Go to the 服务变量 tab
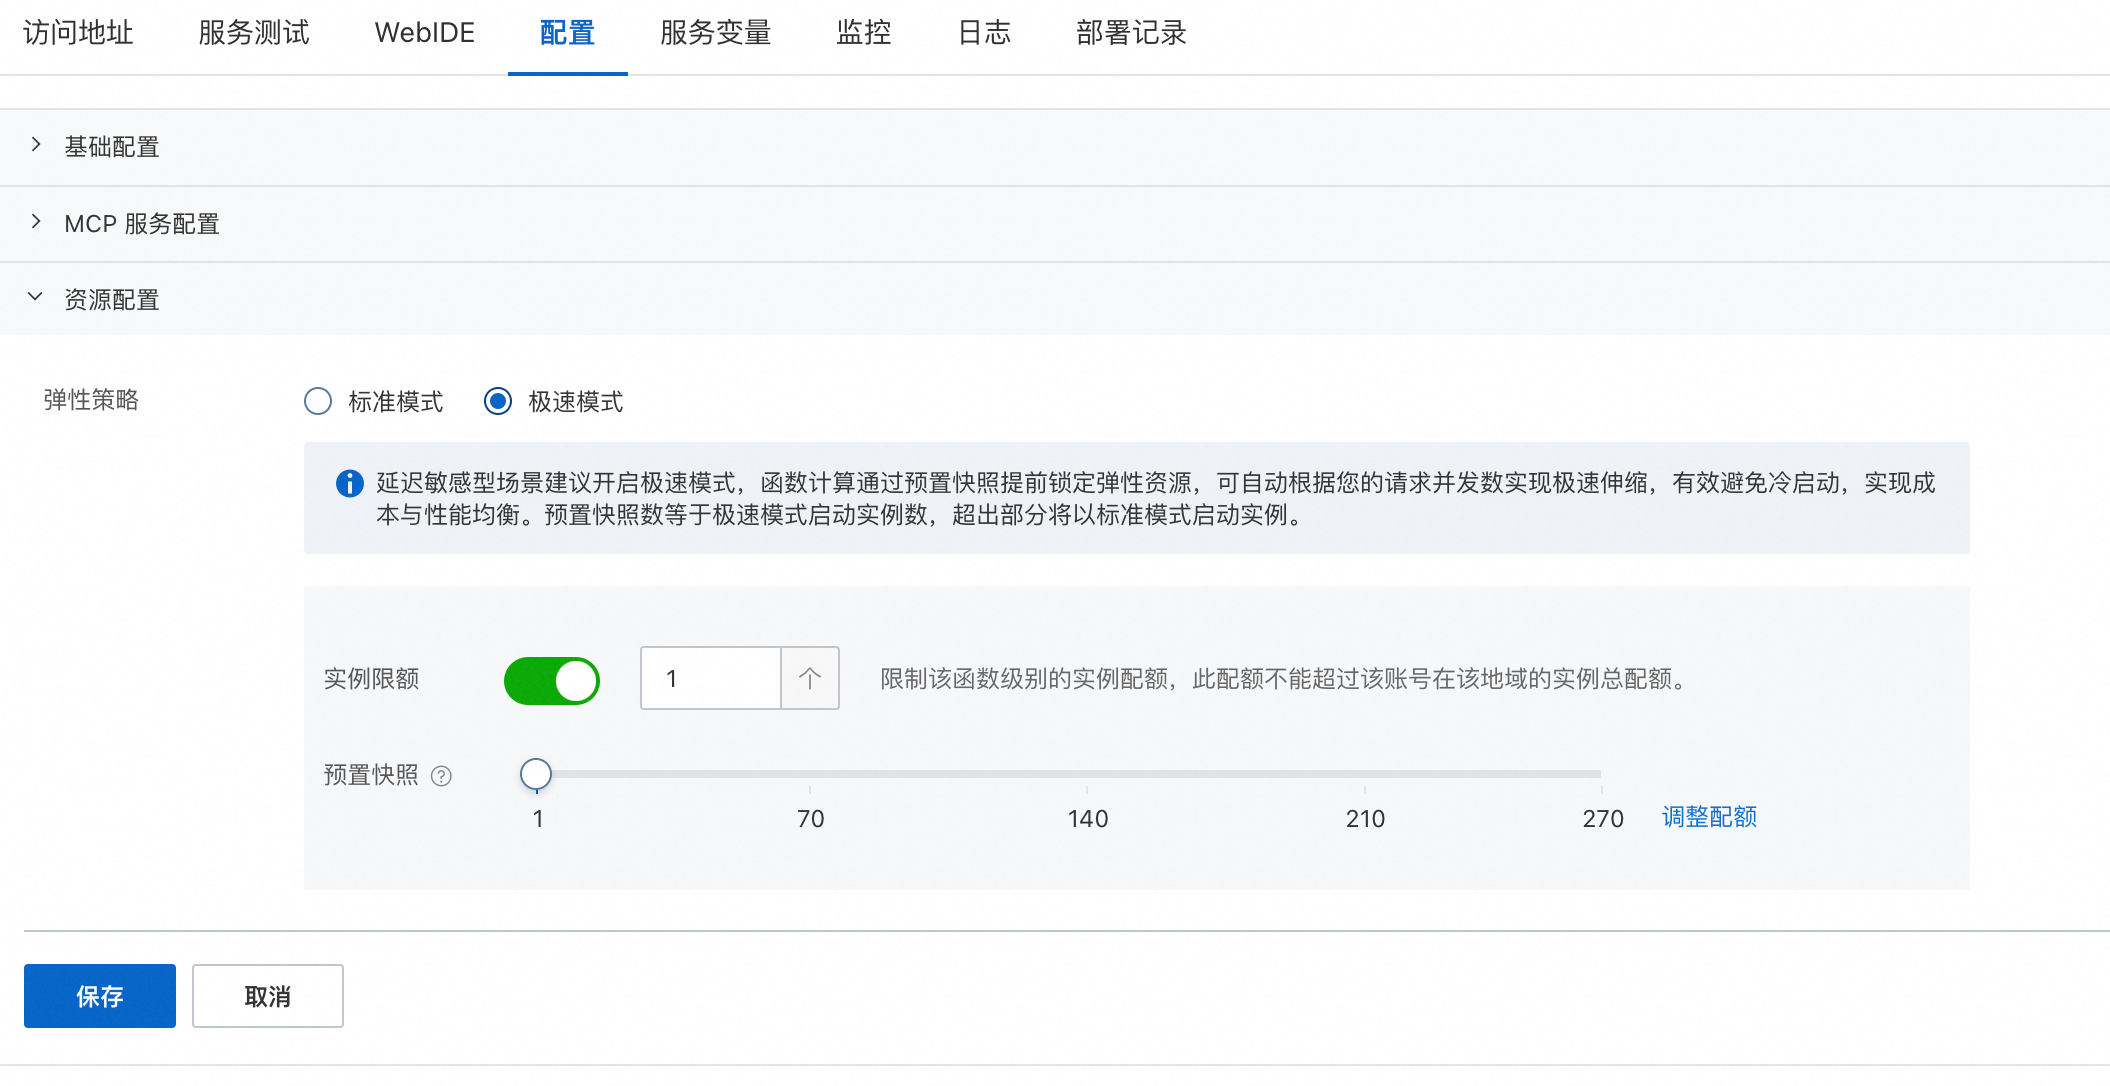 click(715, 33)
